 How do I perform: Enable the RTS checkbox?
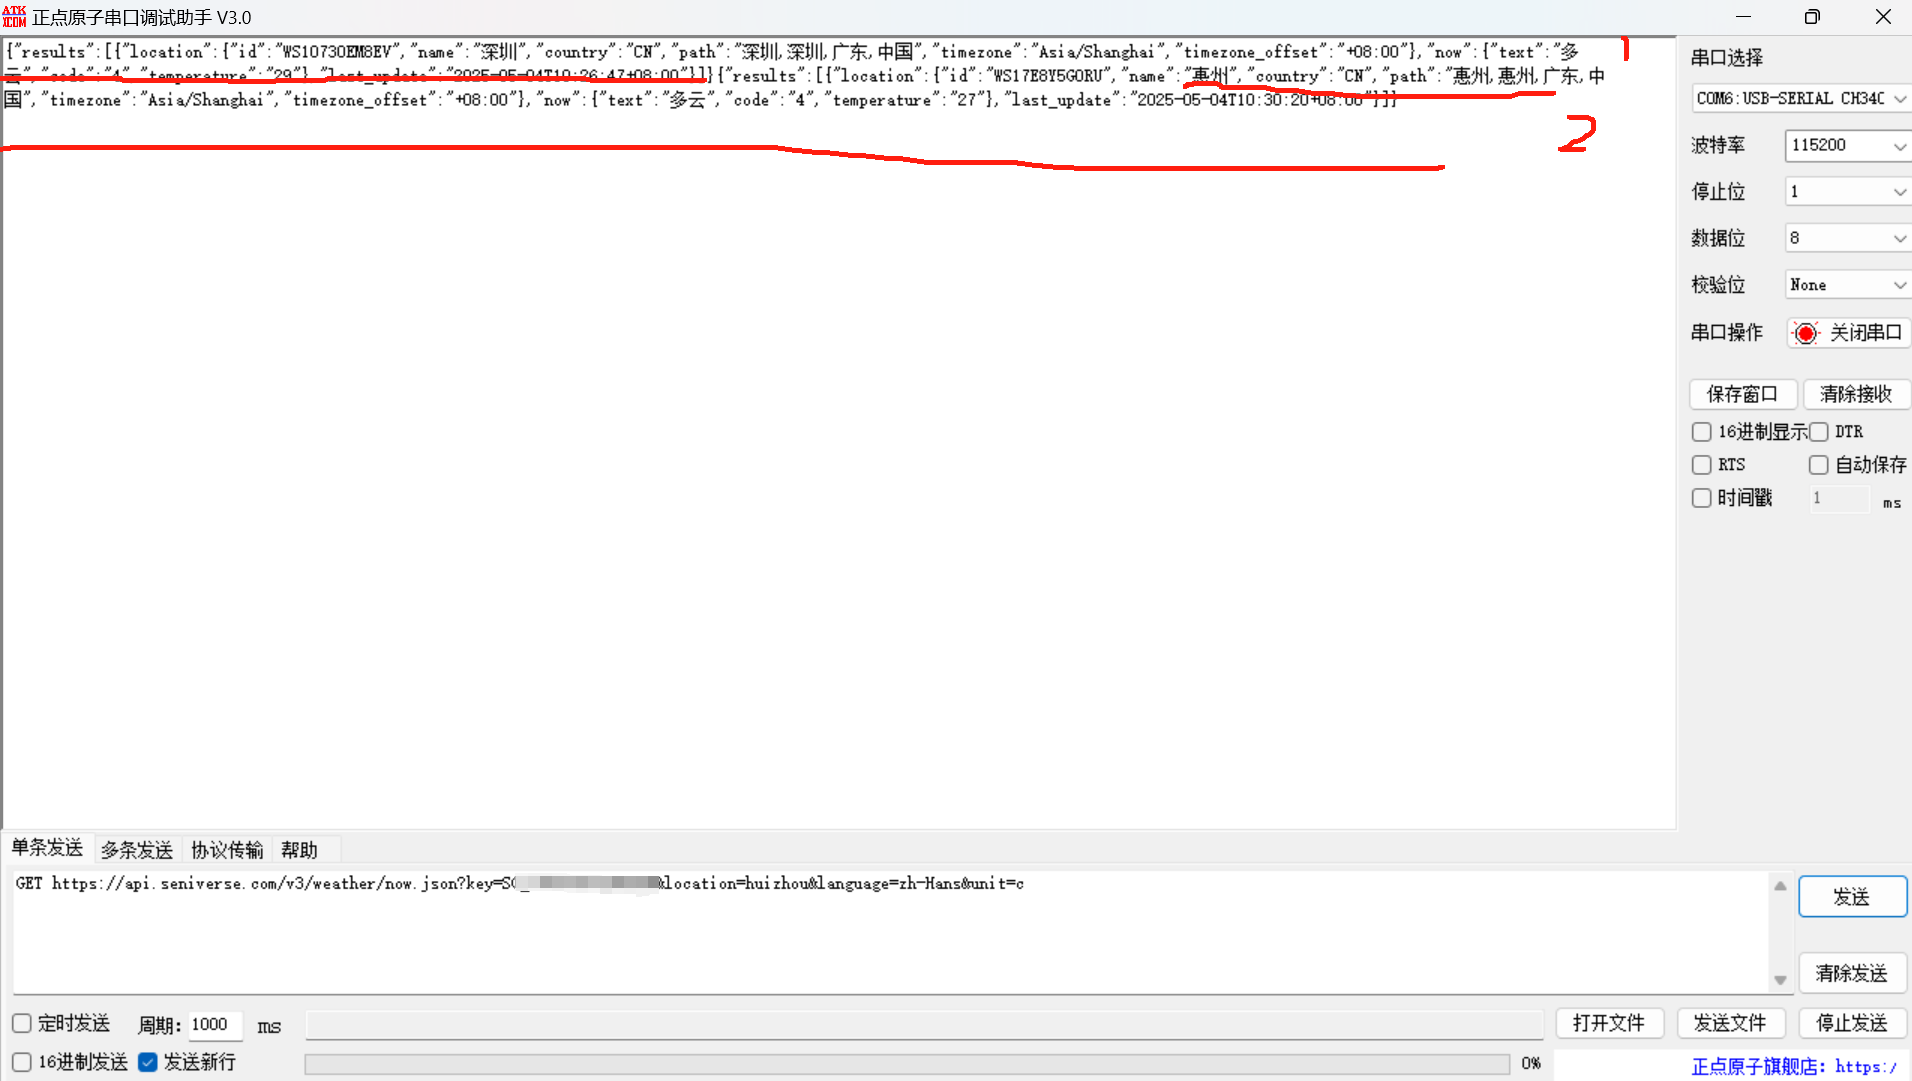[x=1702, y=465]
